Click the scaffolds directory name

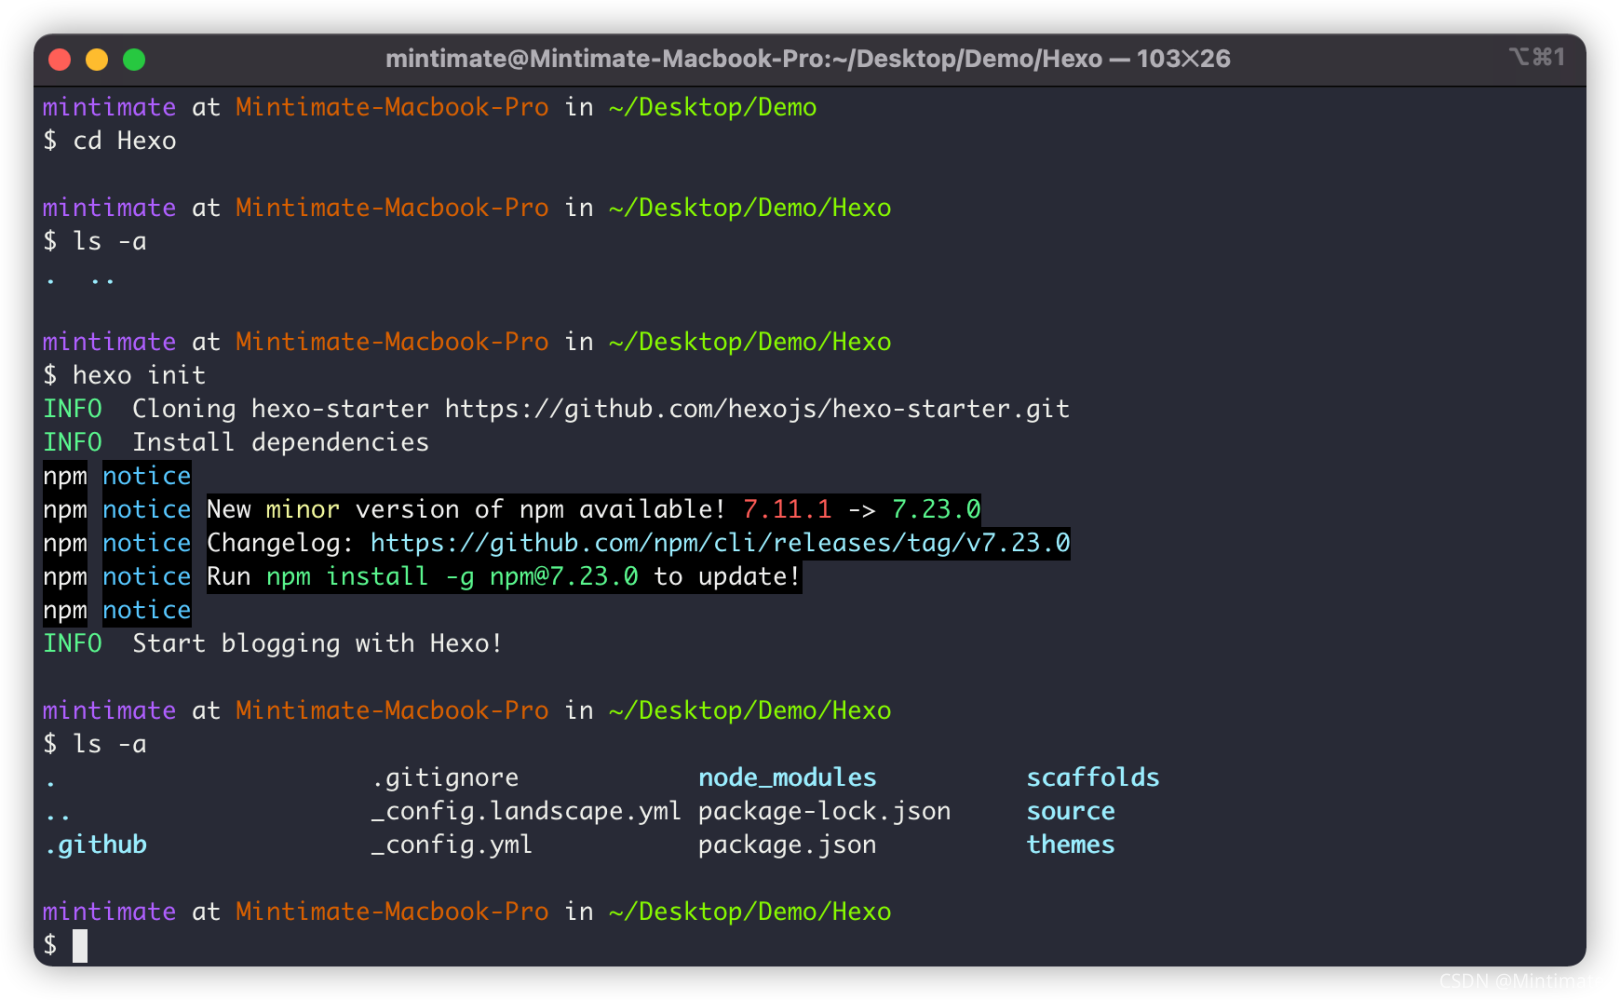tap(1093, 777)
